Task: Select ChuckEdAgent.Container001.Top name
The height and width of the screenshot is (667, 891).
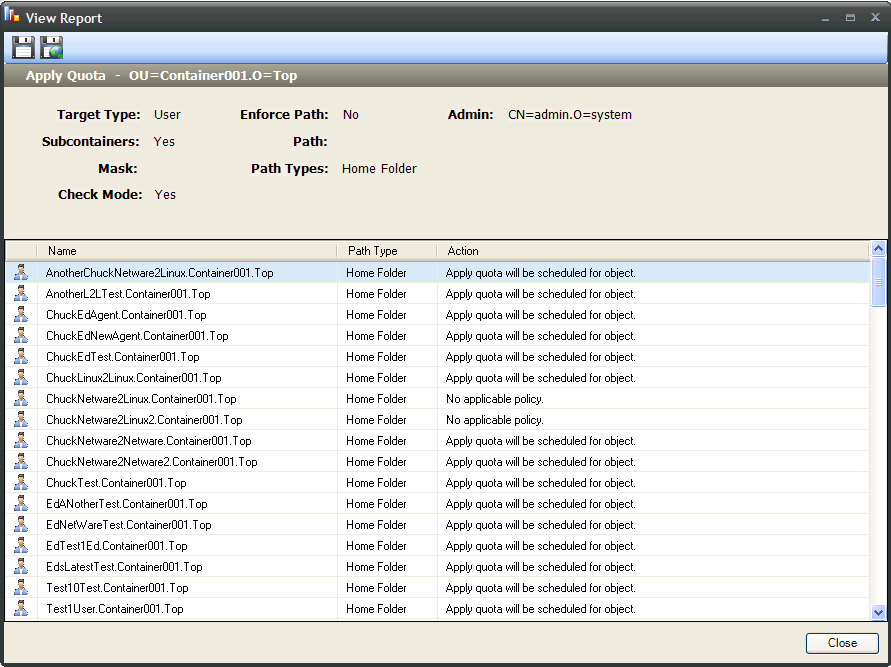Action: [x=126, y=315]
